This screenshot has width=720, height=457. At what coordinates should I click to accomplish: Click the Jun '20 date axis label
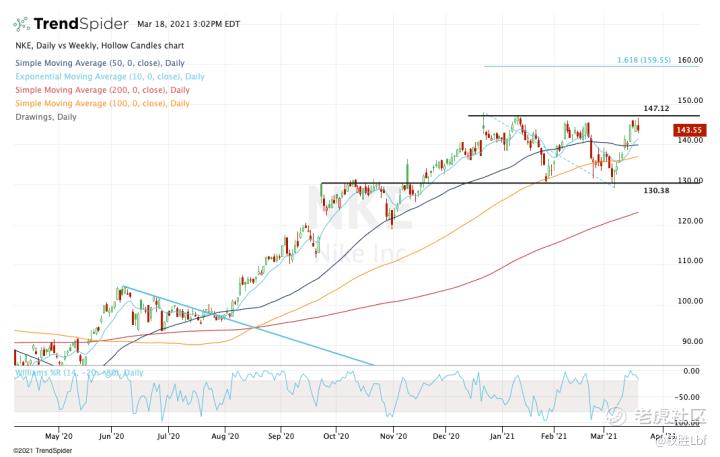point(112,436)
